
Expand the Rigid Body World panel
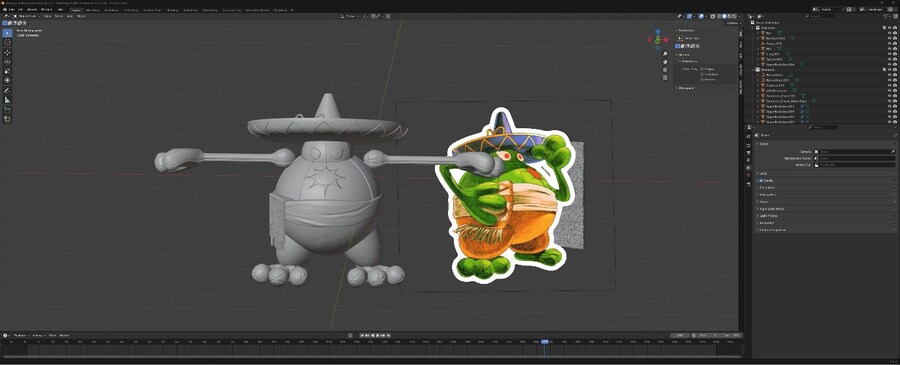click(825, 209)
